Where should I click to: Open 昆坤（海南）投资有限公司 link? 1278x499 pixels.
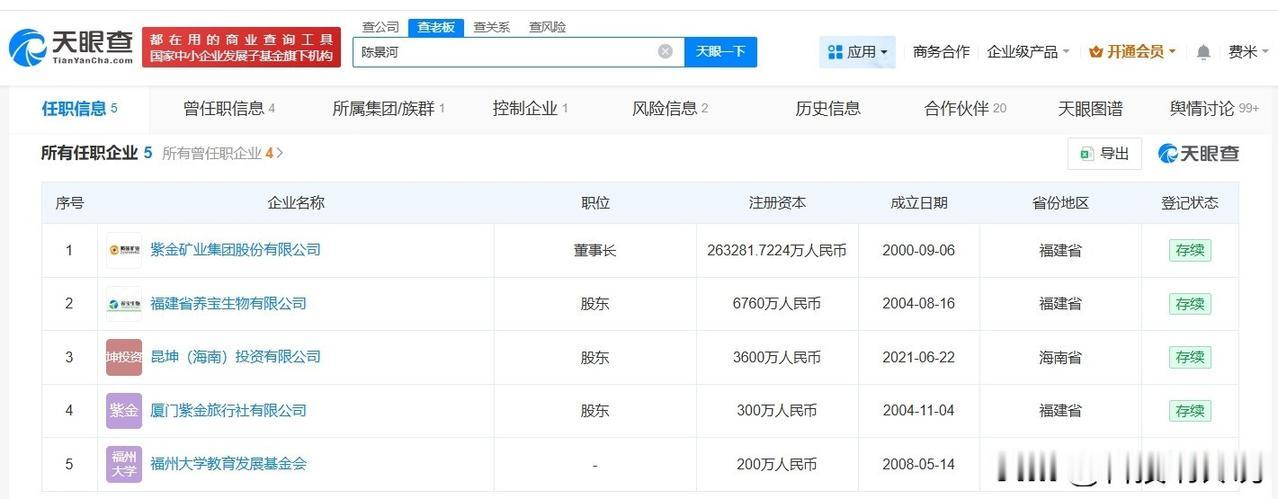tap(235, 357)
